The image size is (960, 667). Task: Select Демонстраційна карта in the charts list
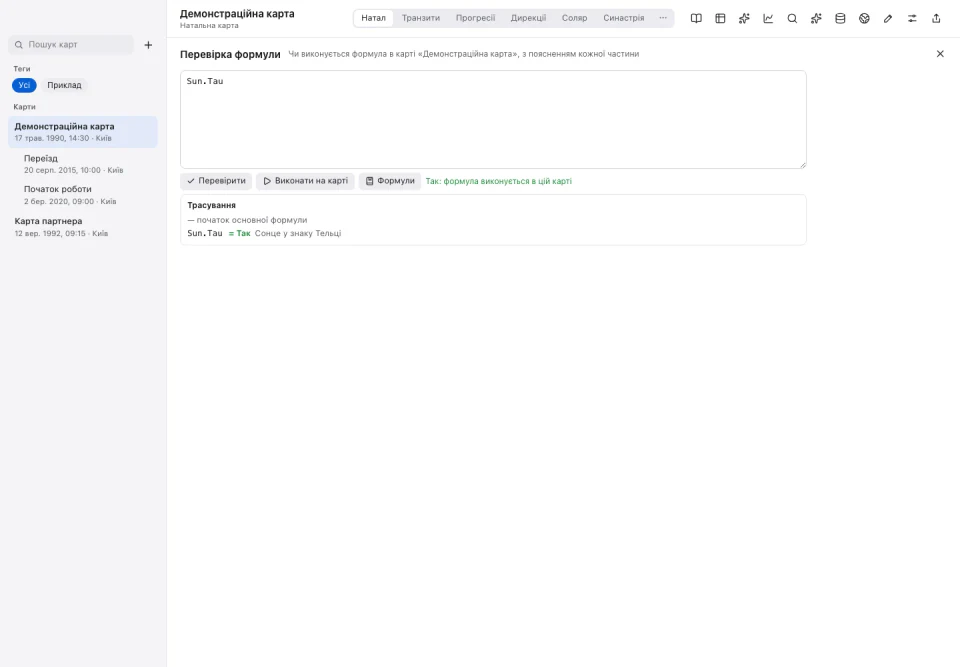tap(83, 132)
